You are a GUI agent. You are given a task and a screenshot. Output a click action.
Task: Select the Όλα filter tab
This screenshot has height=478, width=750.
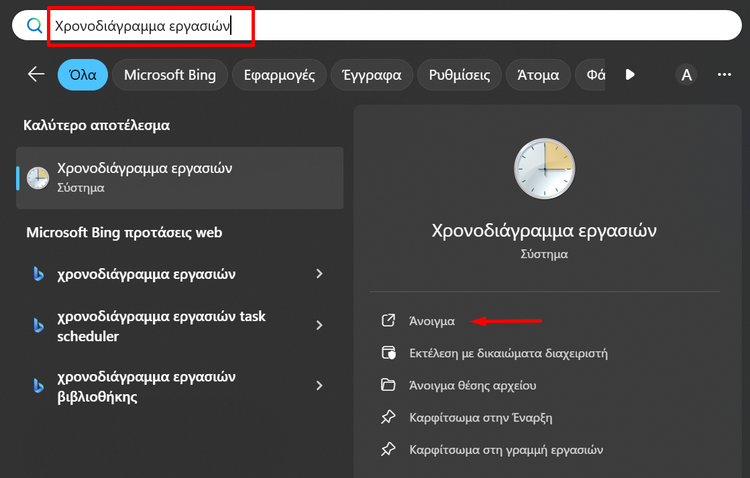(x=83, y=75)
